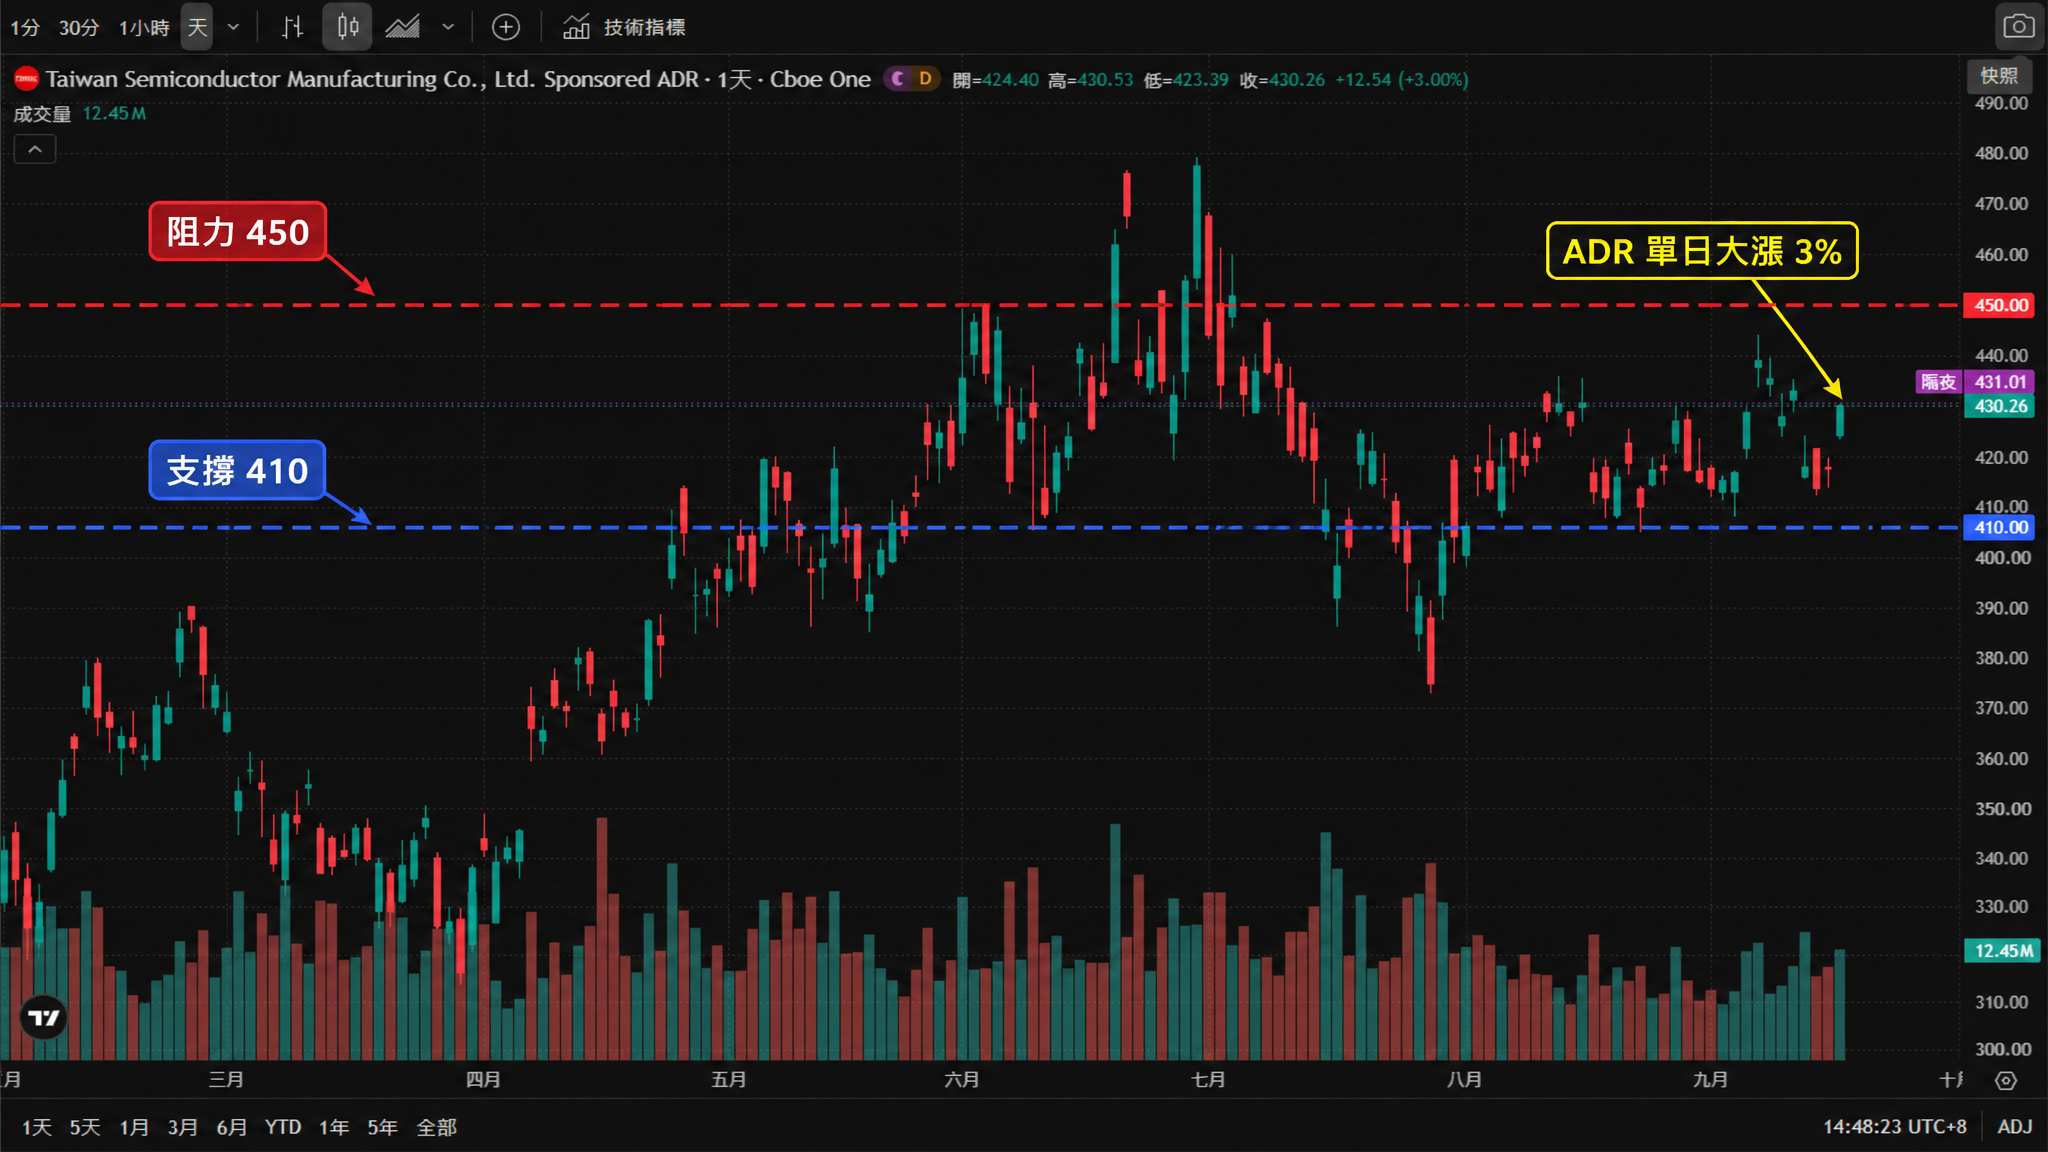This screenshot has height=1152, width=2048.
Task: Click the 14:48:23 UTC+8 timezone
Action: pyautogui.click(x=1894, y=1127)
